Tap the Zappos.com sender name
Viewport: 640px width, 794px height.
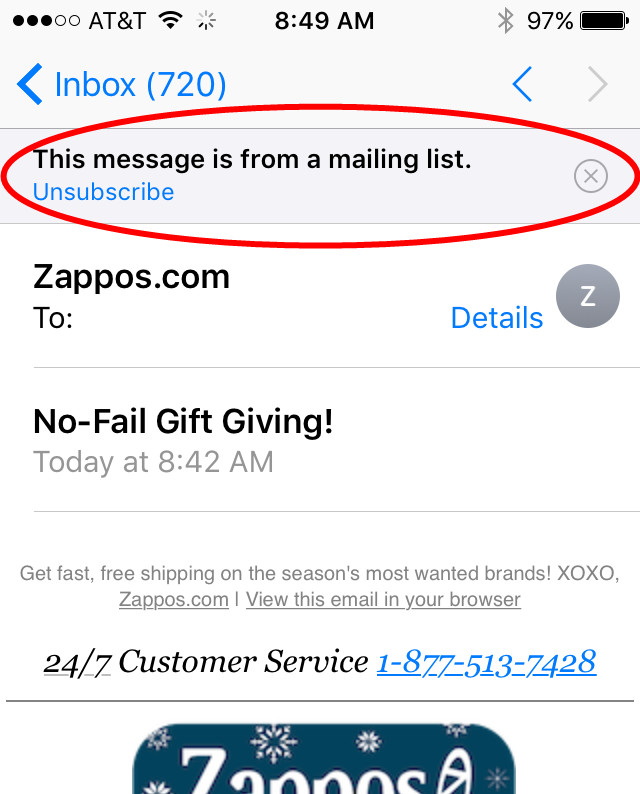coord(131,277)
